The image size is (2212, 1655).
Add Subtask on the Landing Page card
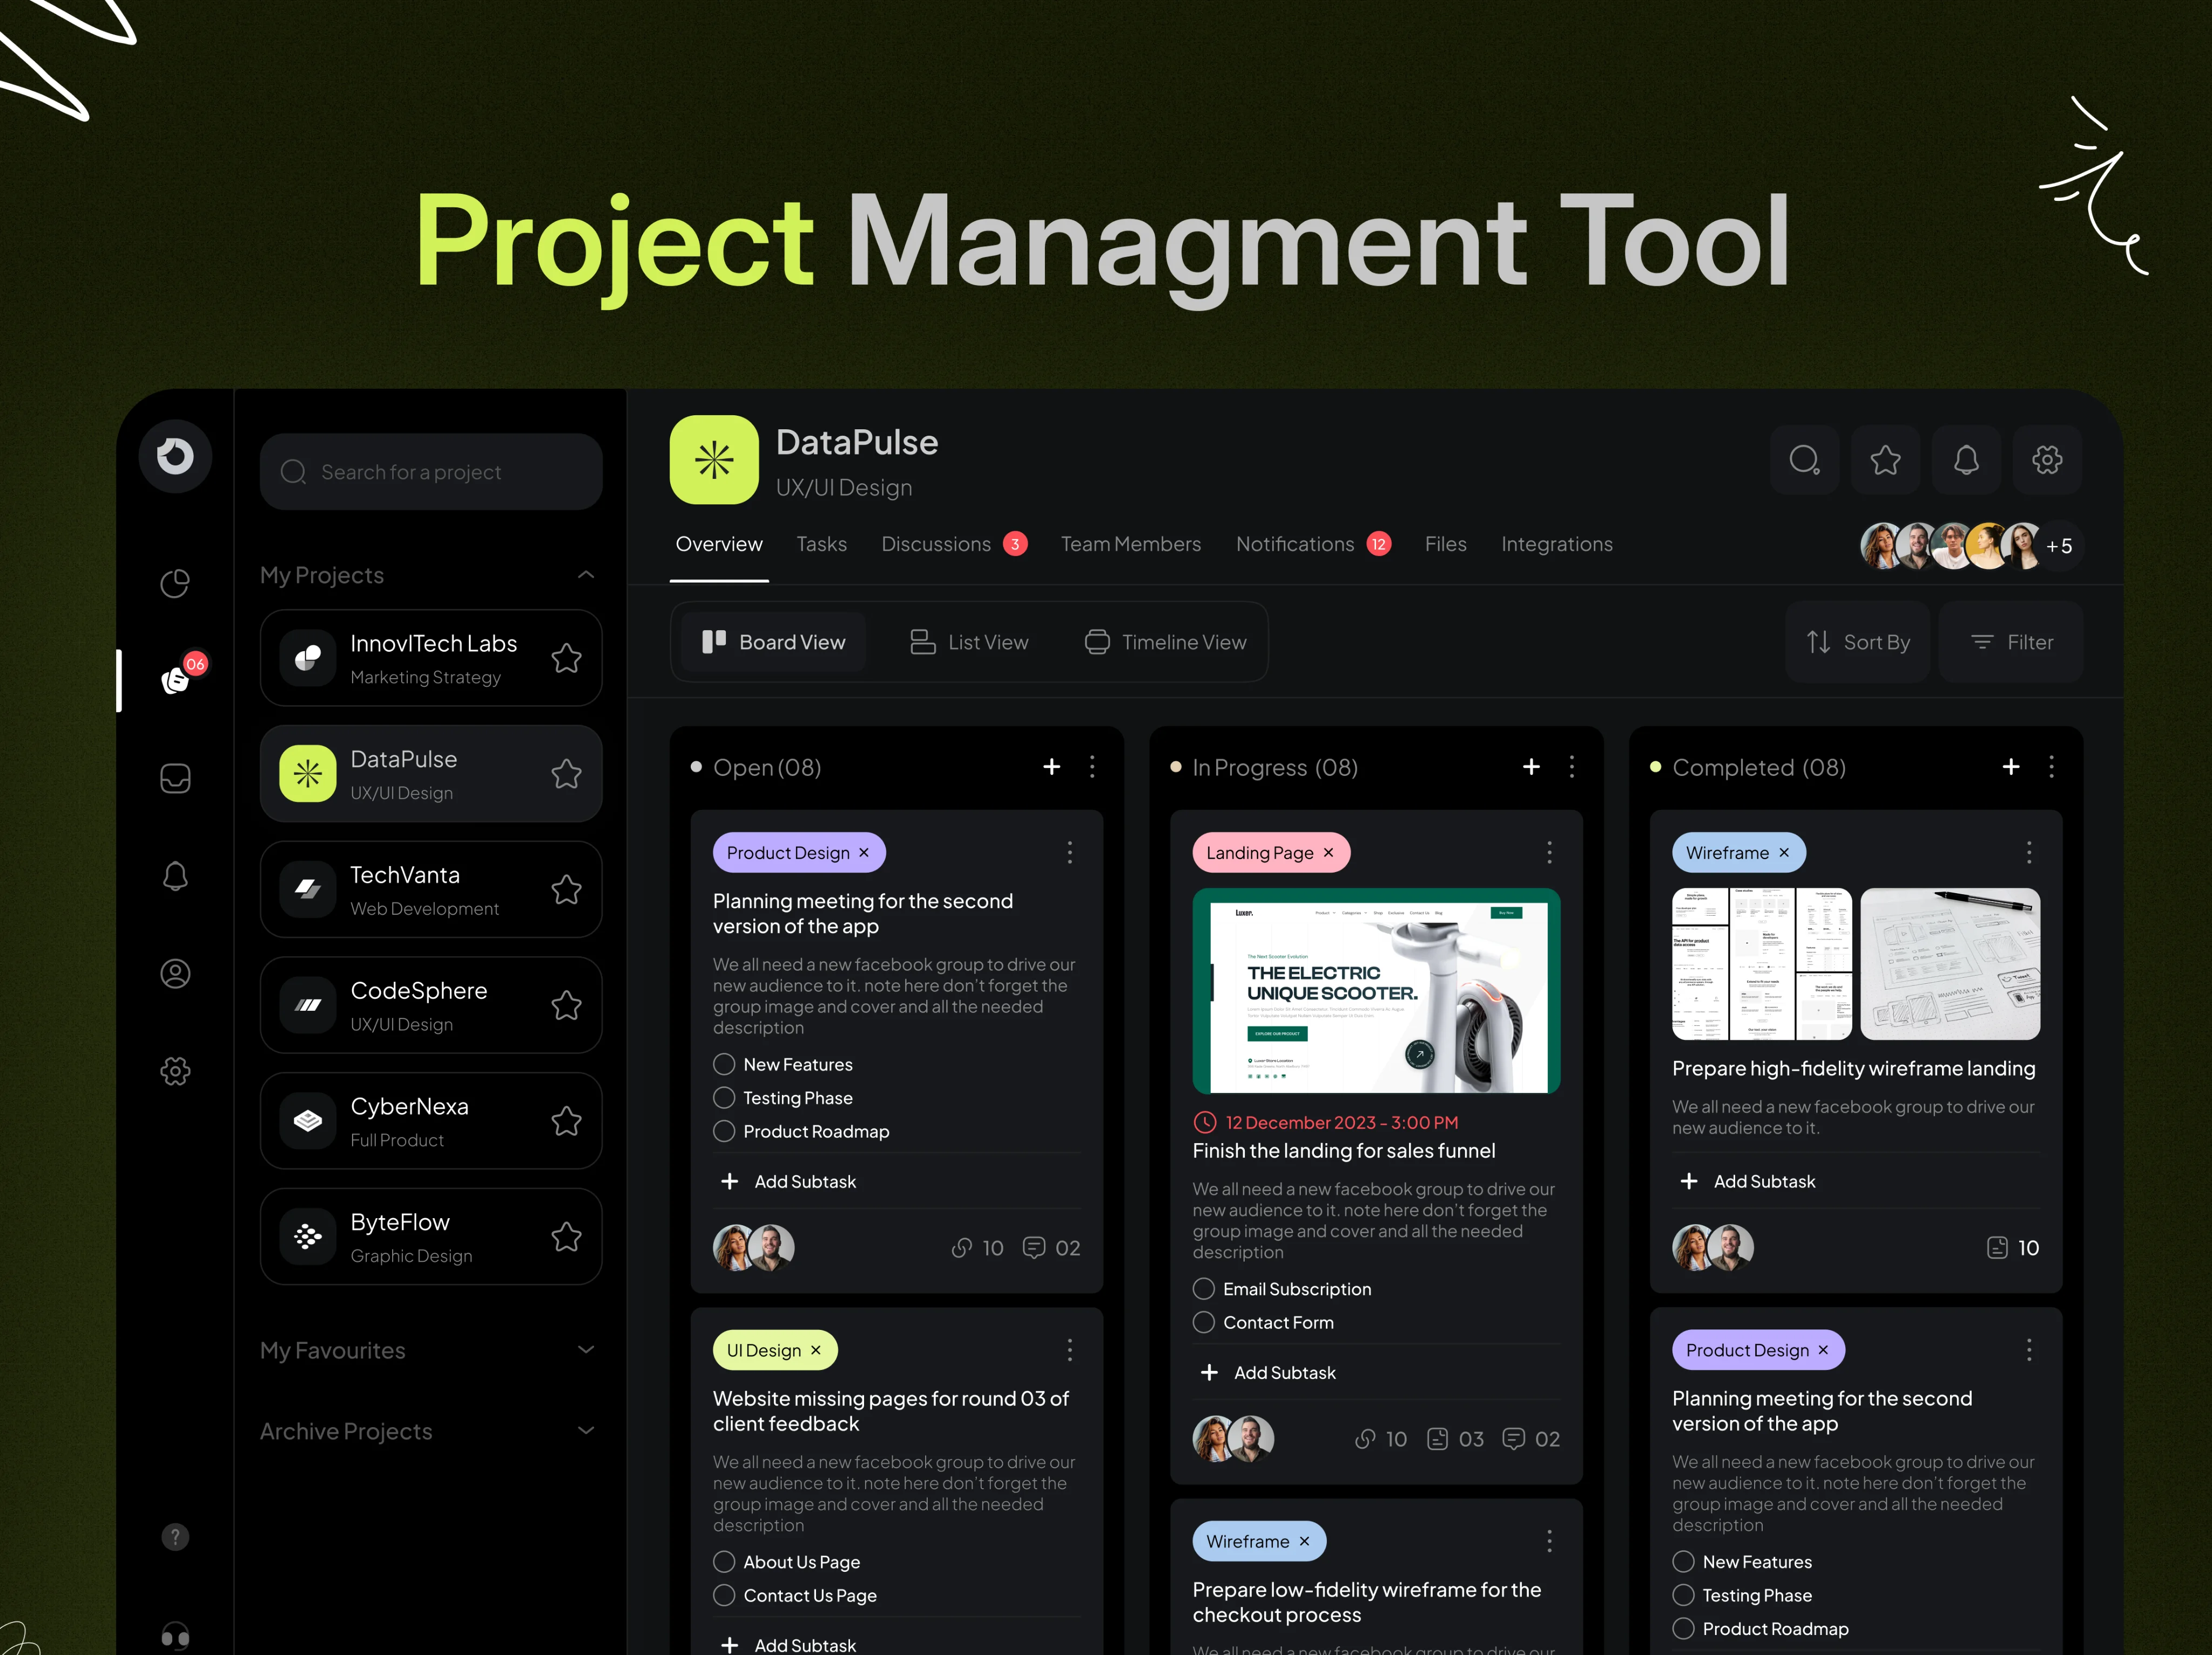1269,1373
